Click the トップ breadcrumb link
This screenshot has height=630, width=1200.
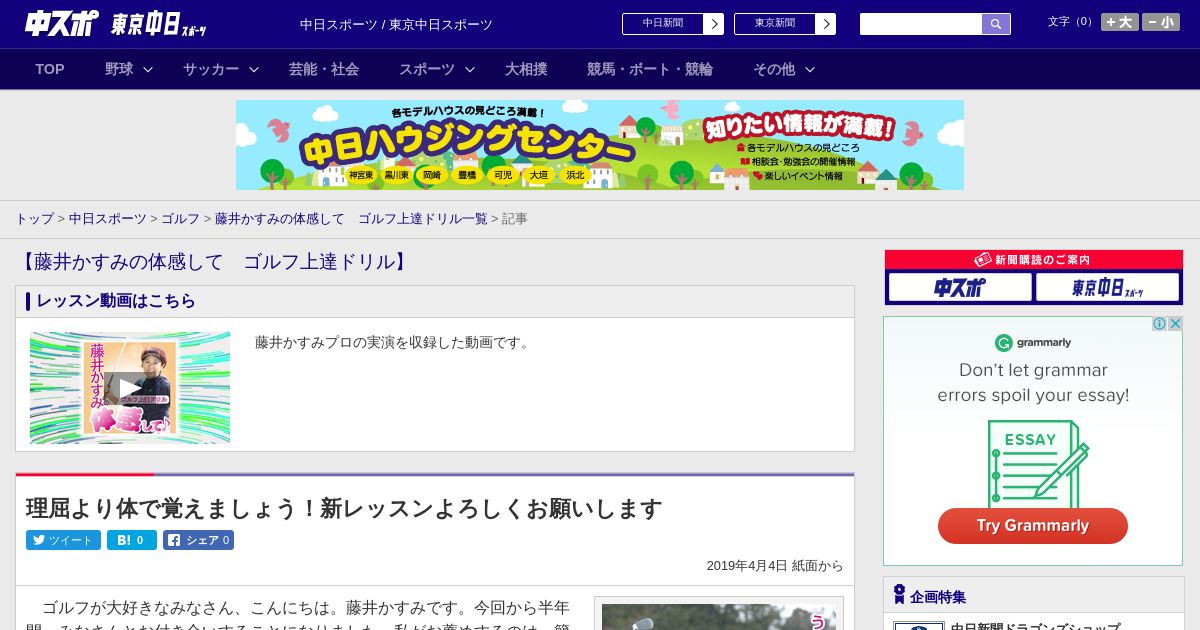click(34, 219)
